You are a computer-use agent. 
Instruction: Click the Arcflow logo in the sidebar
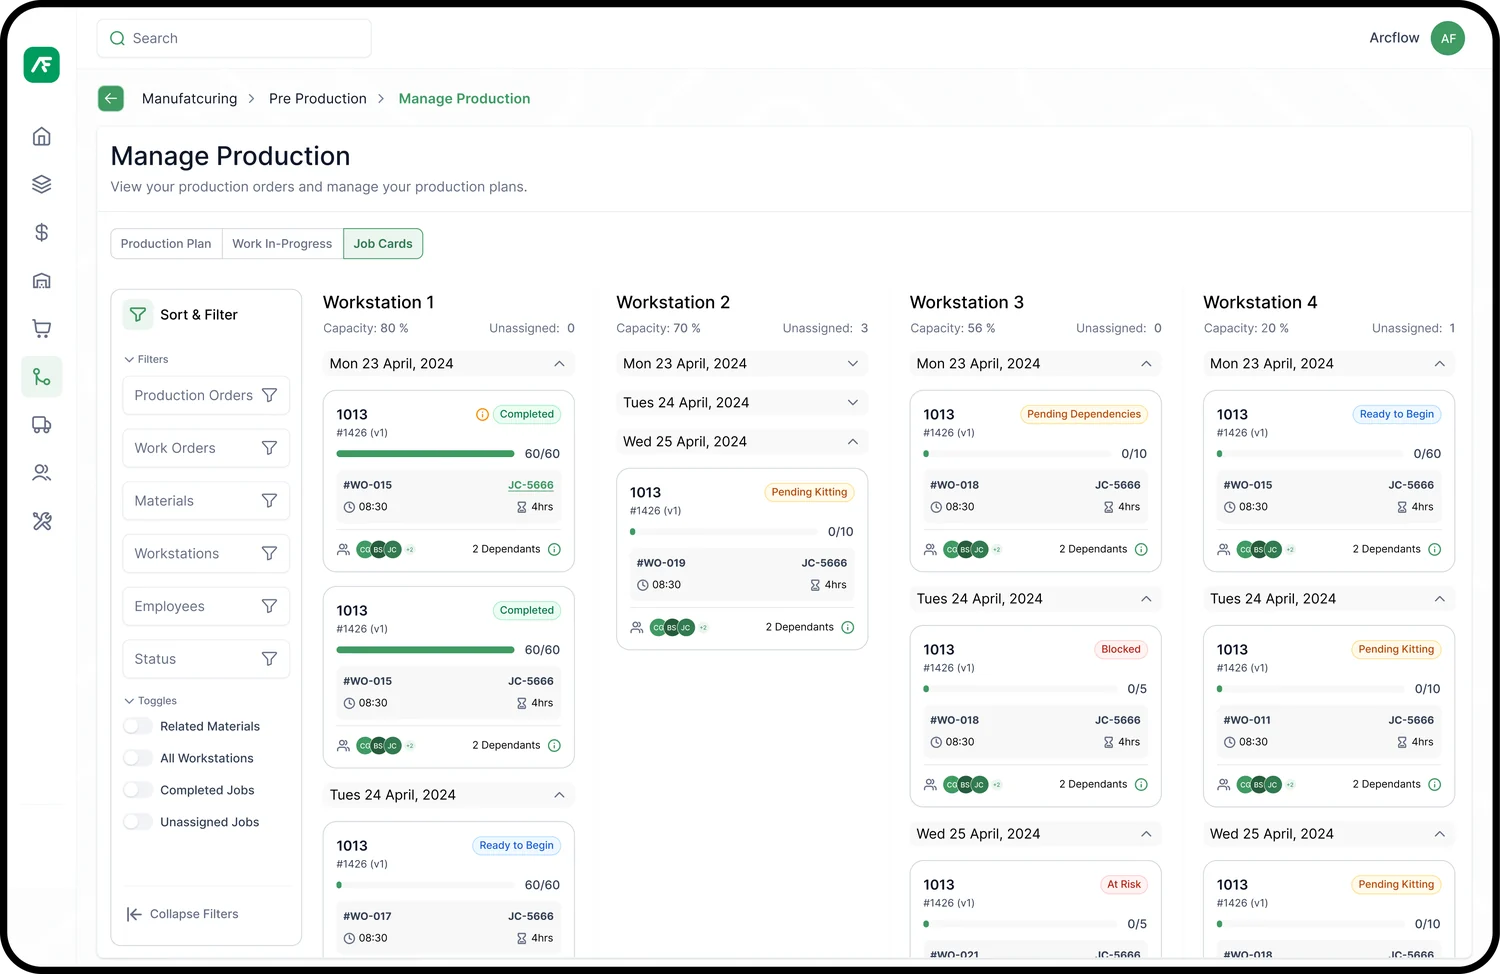point(41,65)
